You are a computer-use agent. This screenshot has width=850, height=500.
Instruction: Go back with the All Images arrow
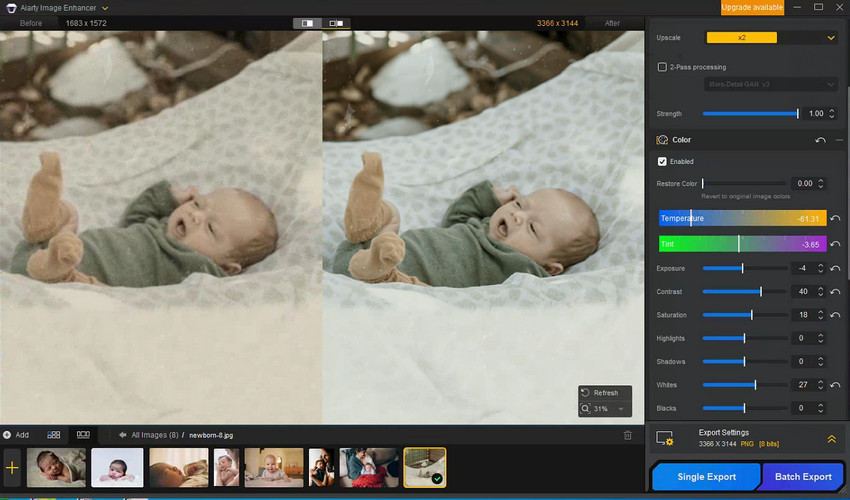click(x=123, y=435)
